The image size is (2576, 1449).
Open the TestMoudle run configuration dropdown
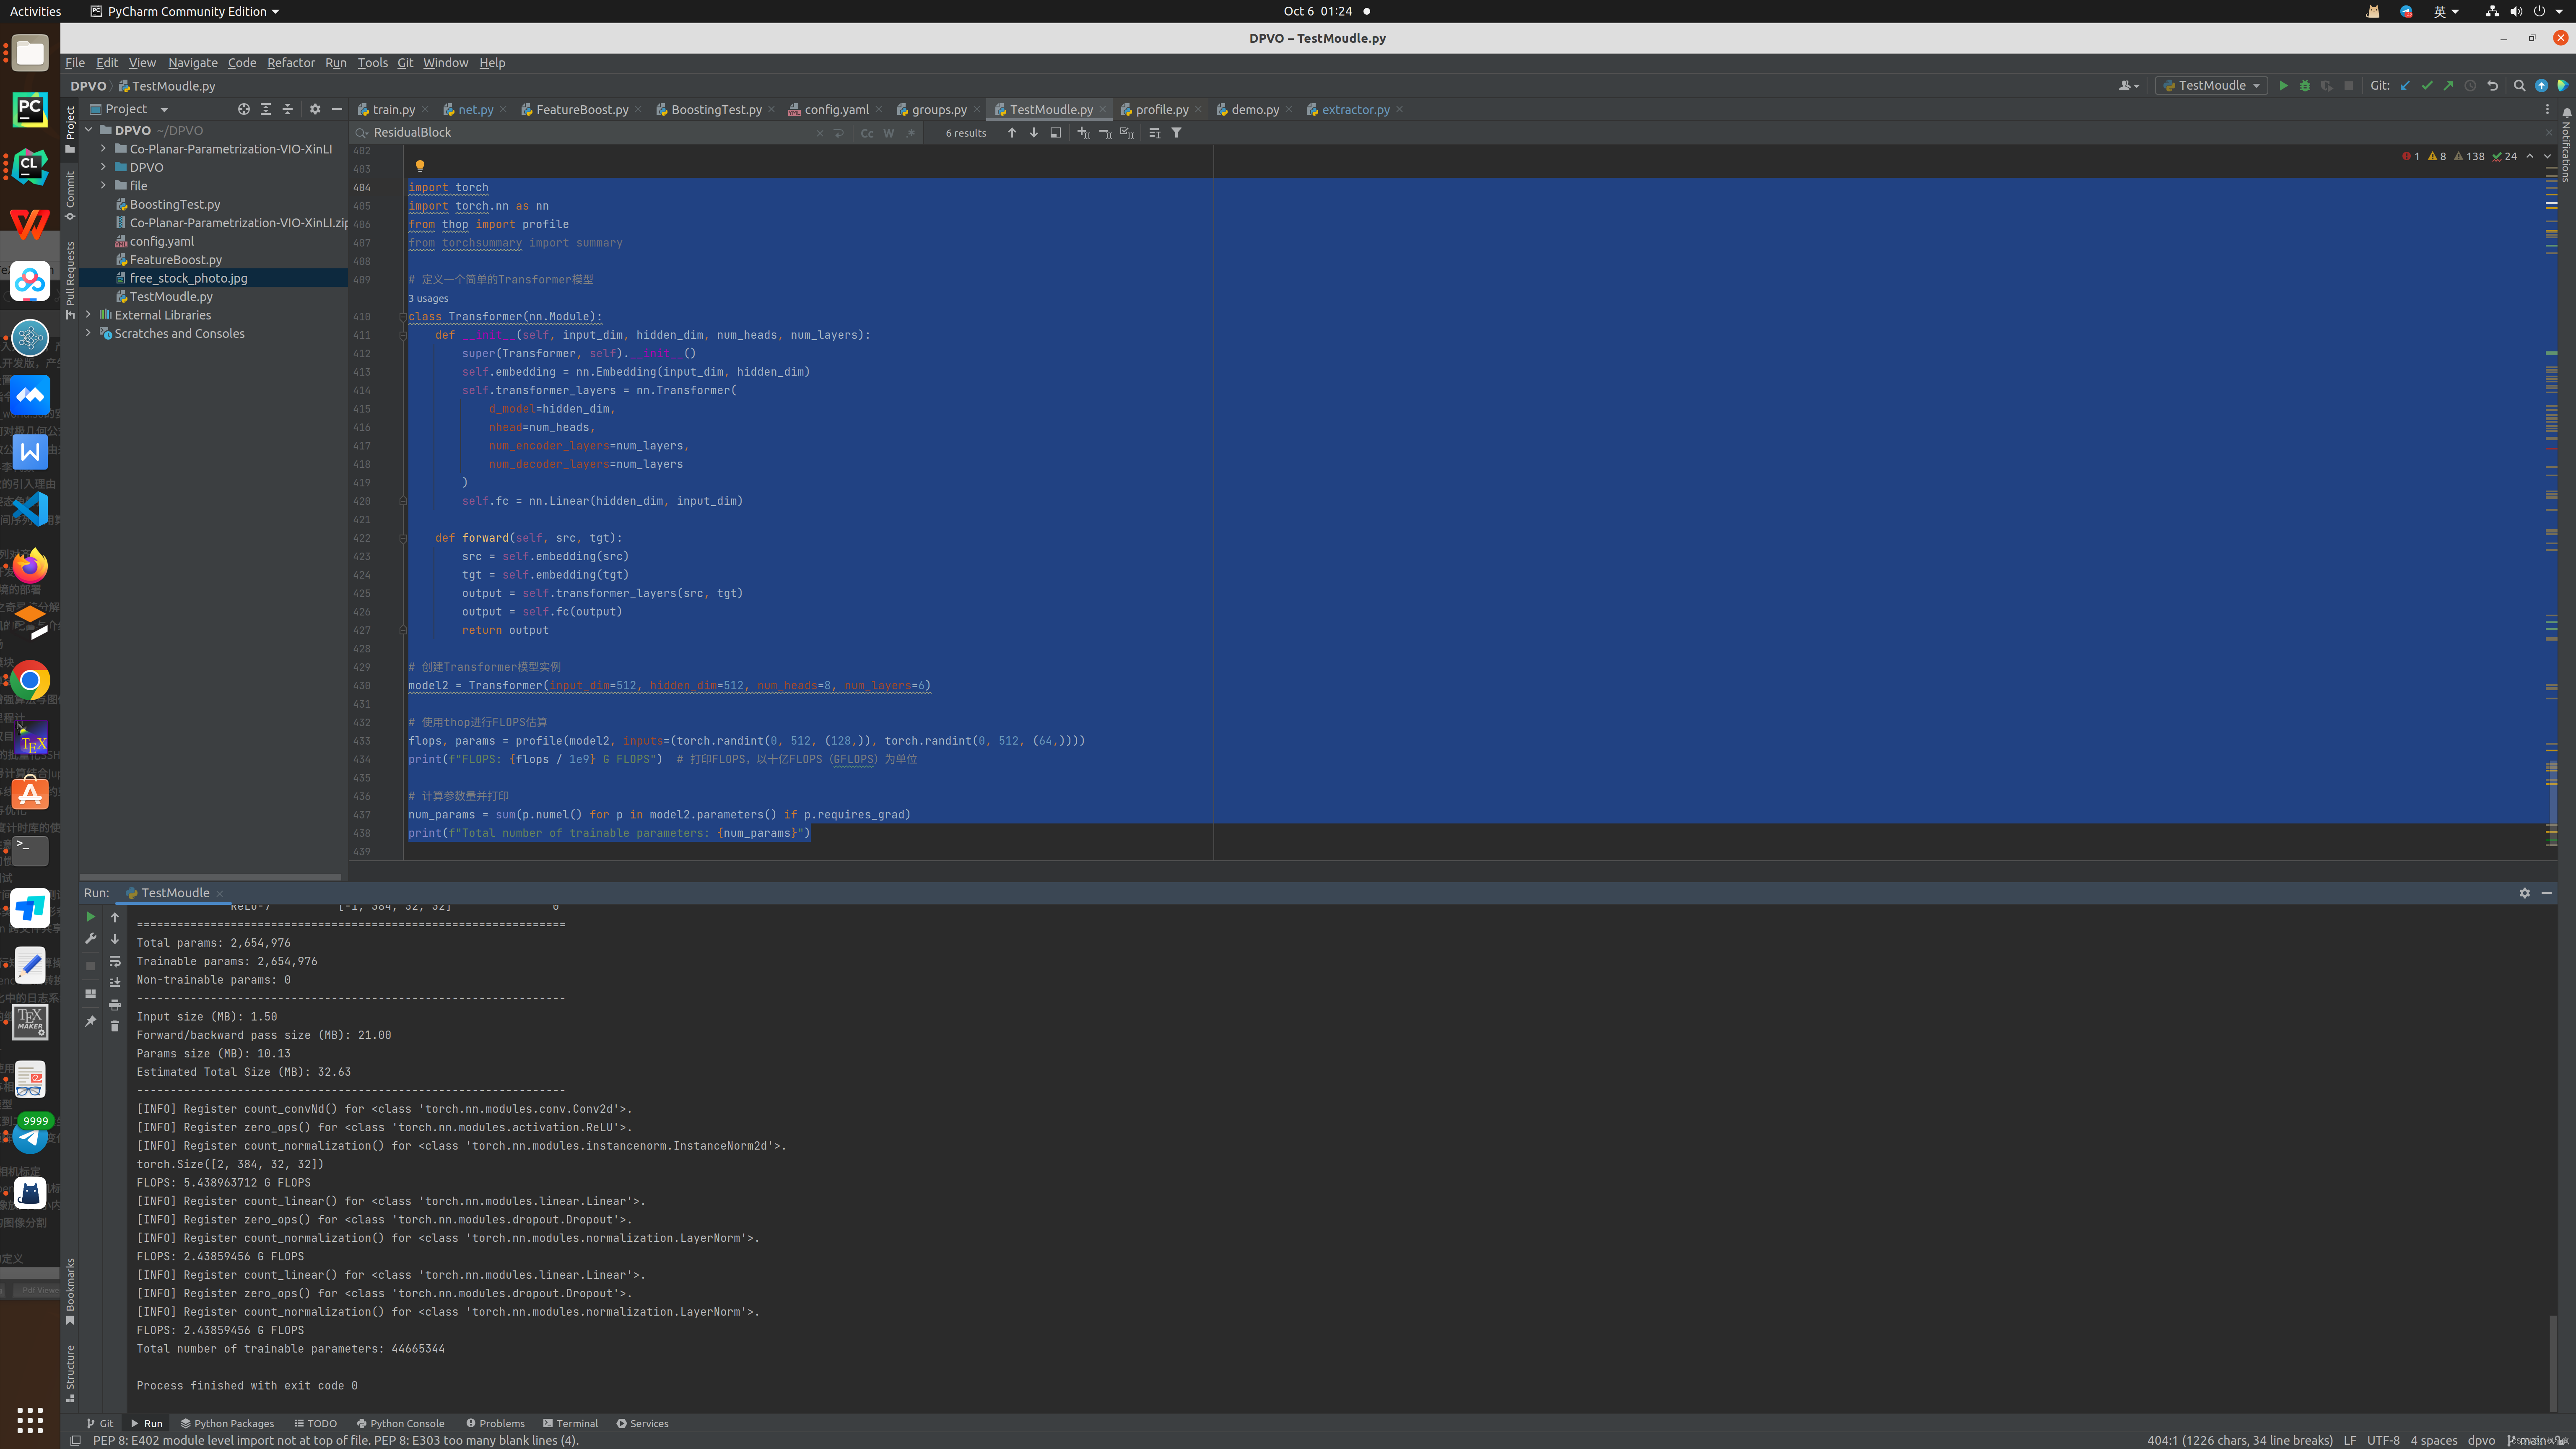pos(2211,86)
